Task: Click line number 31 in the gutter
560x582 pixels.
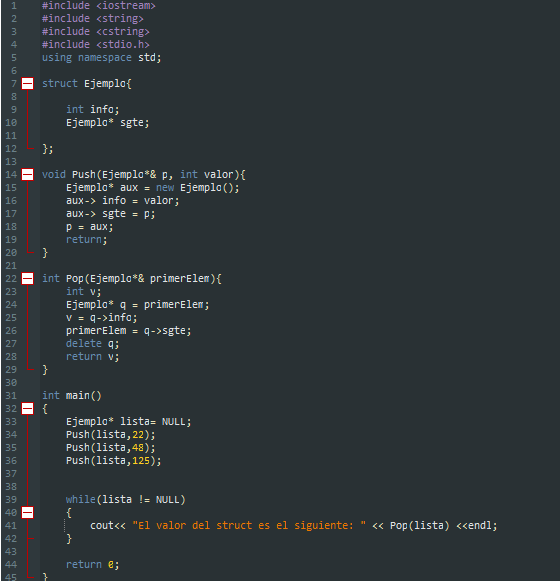Action: [x=11, y=396]
